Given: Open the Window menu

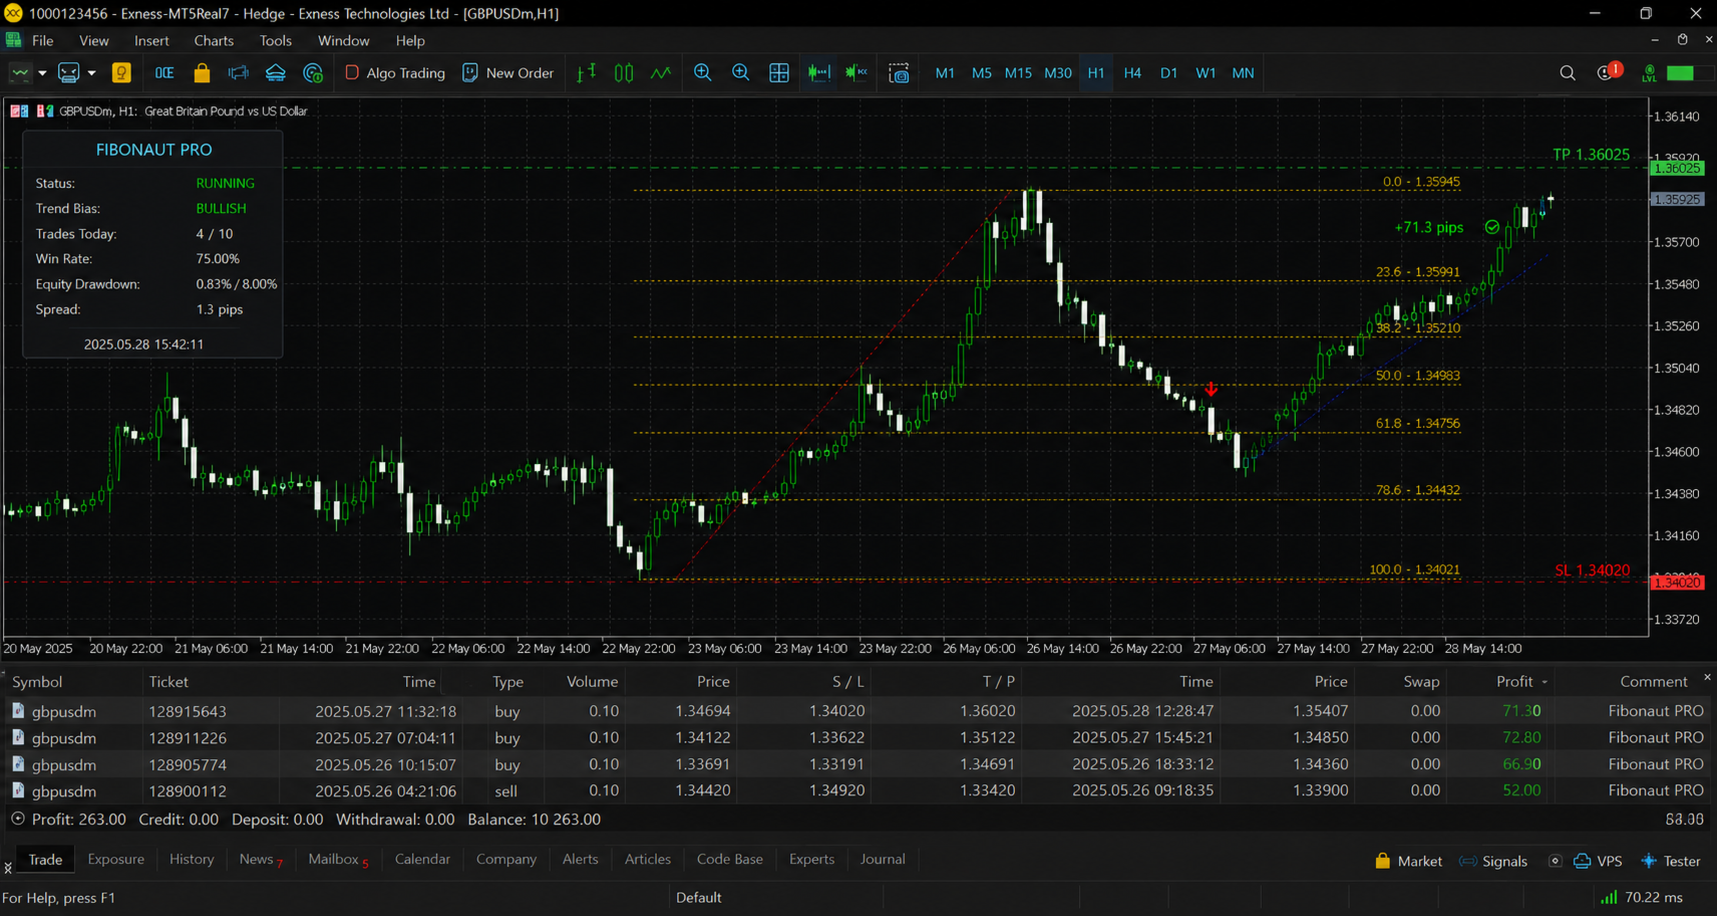Looking at the screenshot, I should click(344, 41).
